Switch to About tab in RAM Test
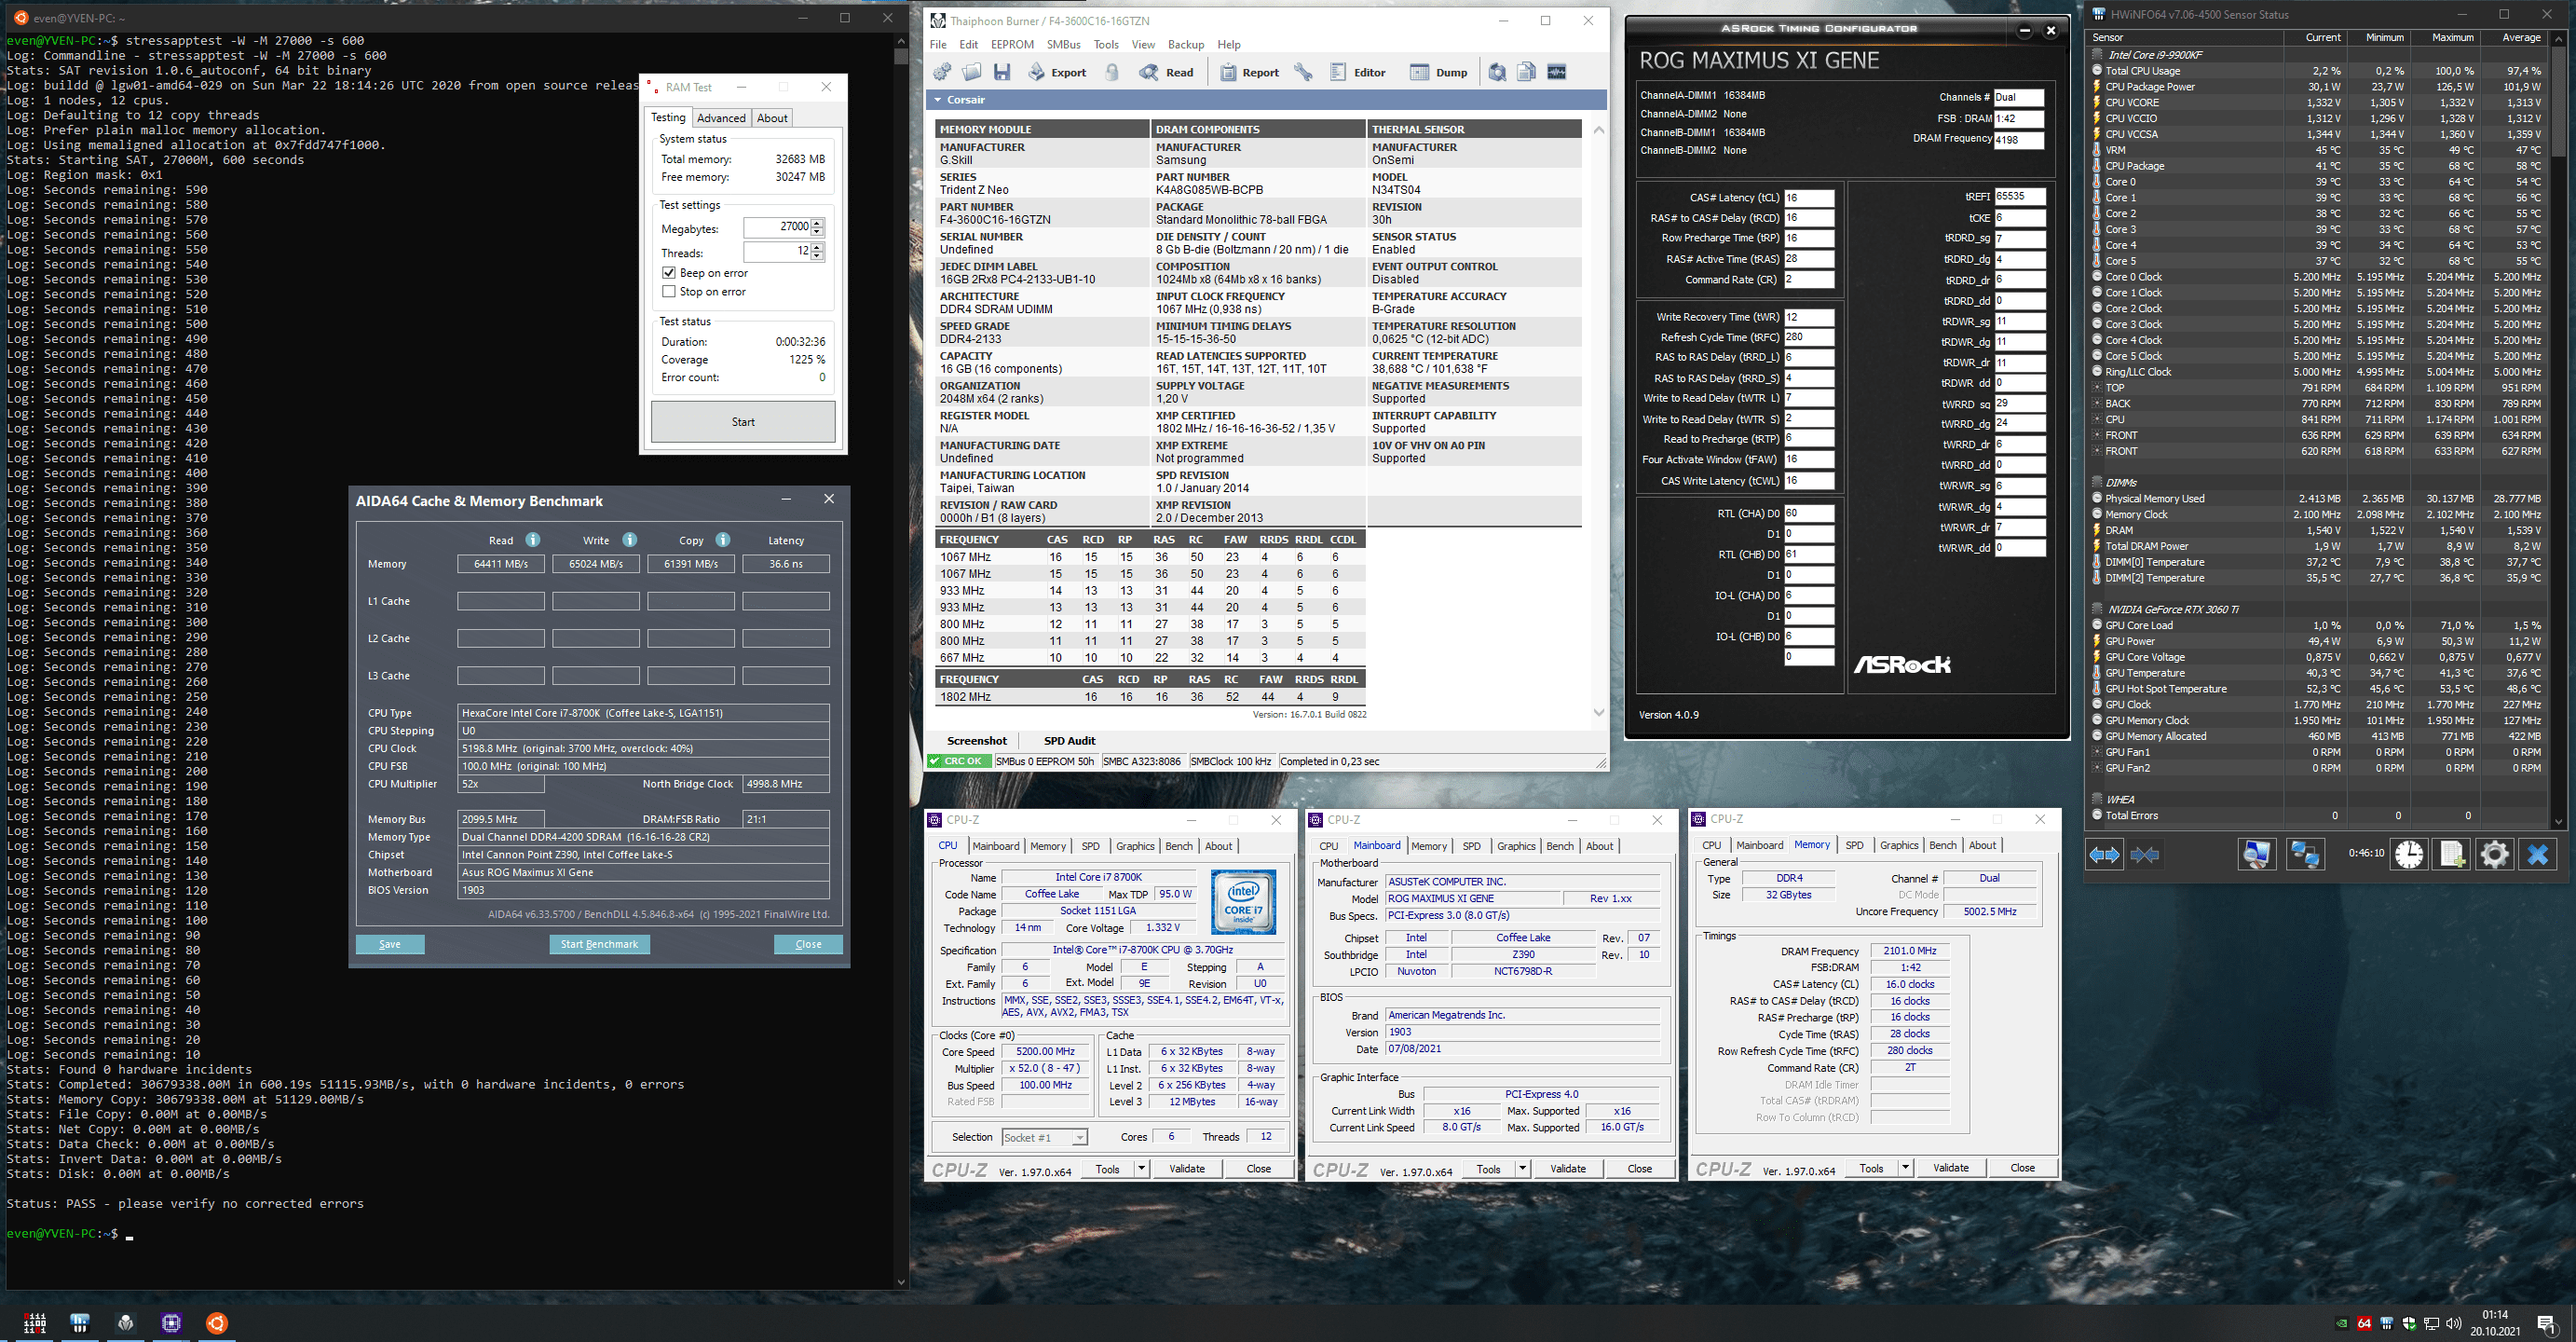This screenshot has height=1342, width=2576. tap(772, 118)
